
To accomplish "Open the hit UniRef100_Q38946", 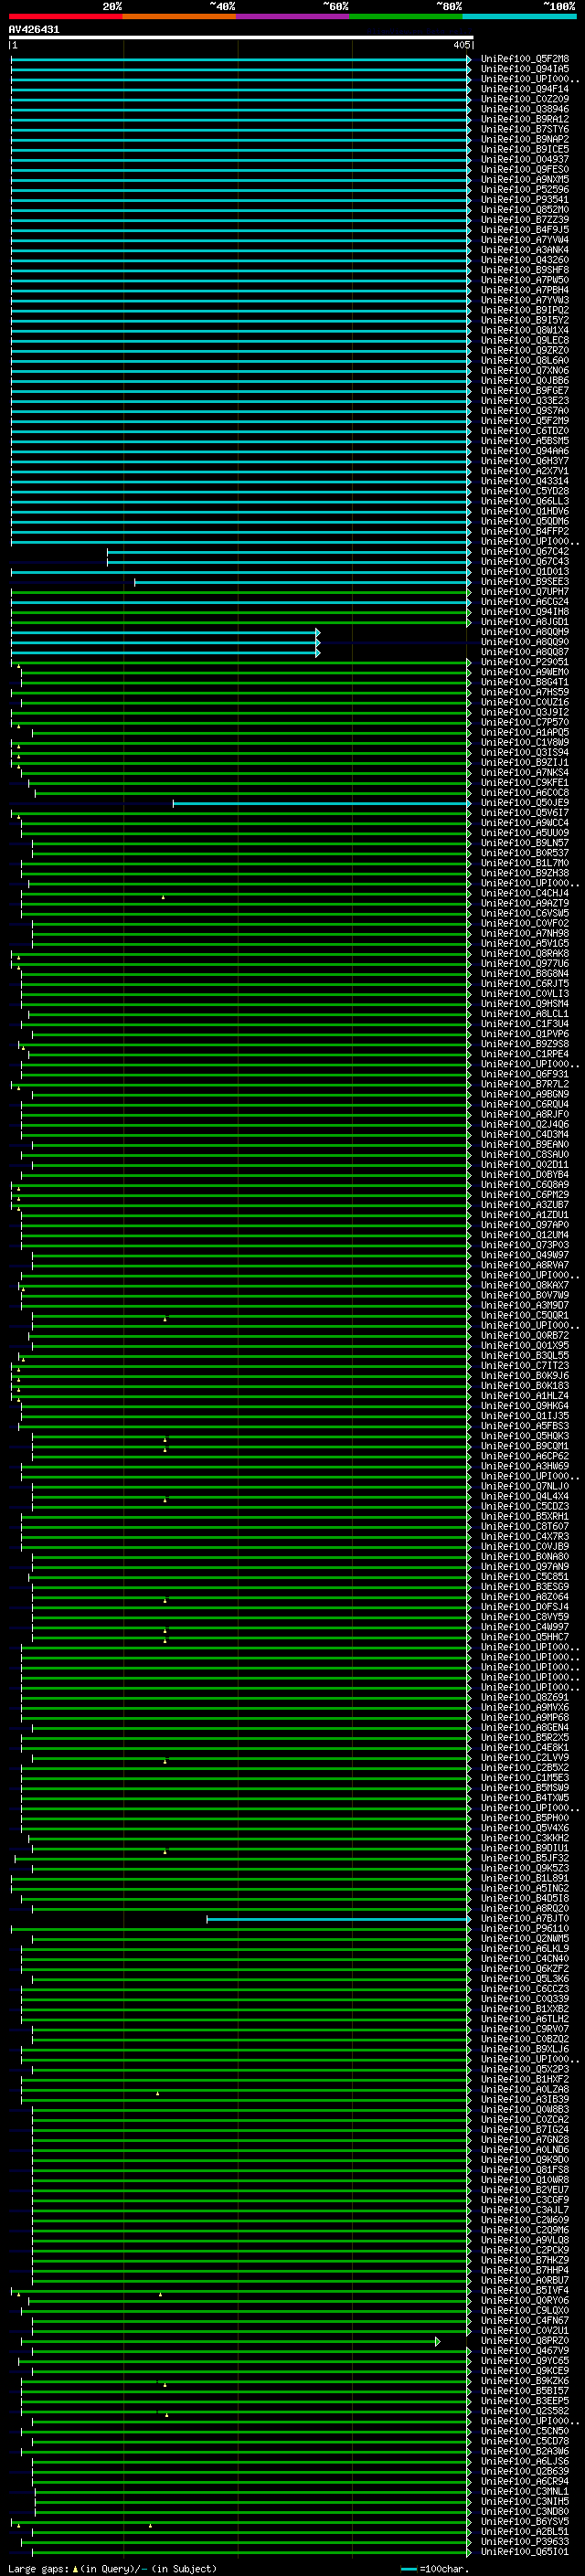I will (x=525, y=109).
